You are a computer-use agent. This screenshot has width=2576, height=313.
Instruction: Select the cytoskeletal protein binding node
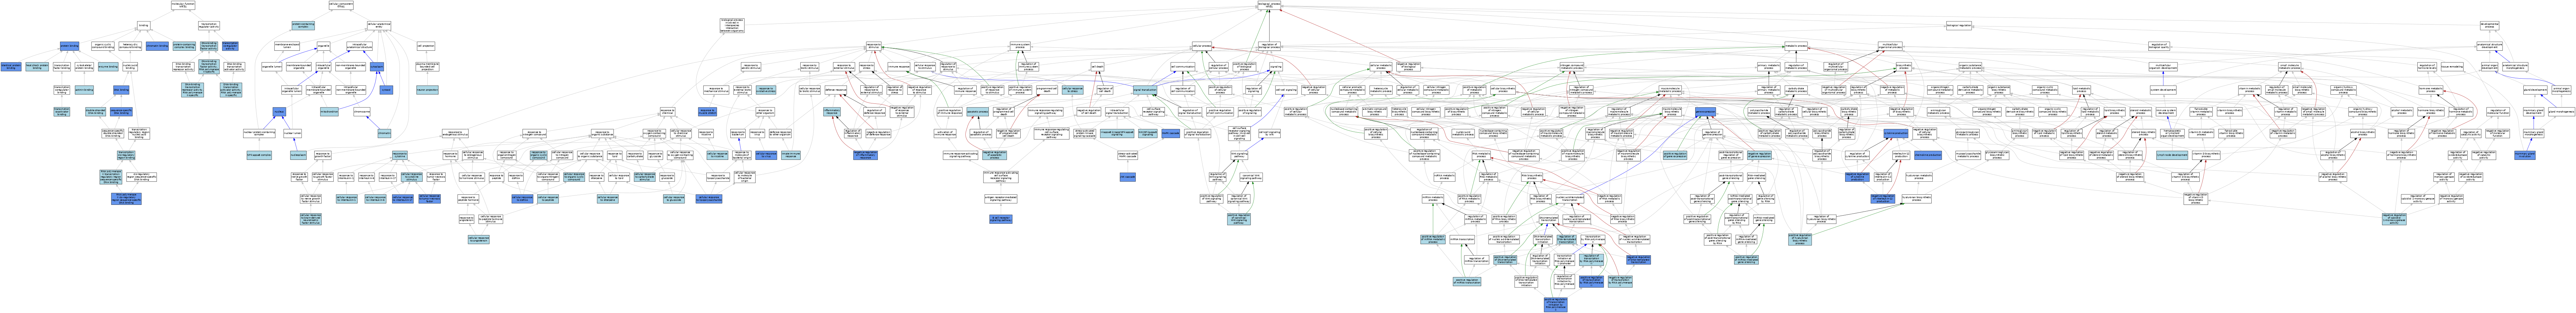click(x=84, y=66)
